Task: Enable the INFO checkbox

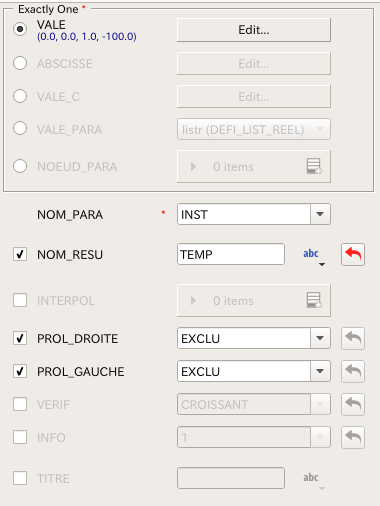Action: (x=20, y=437)
